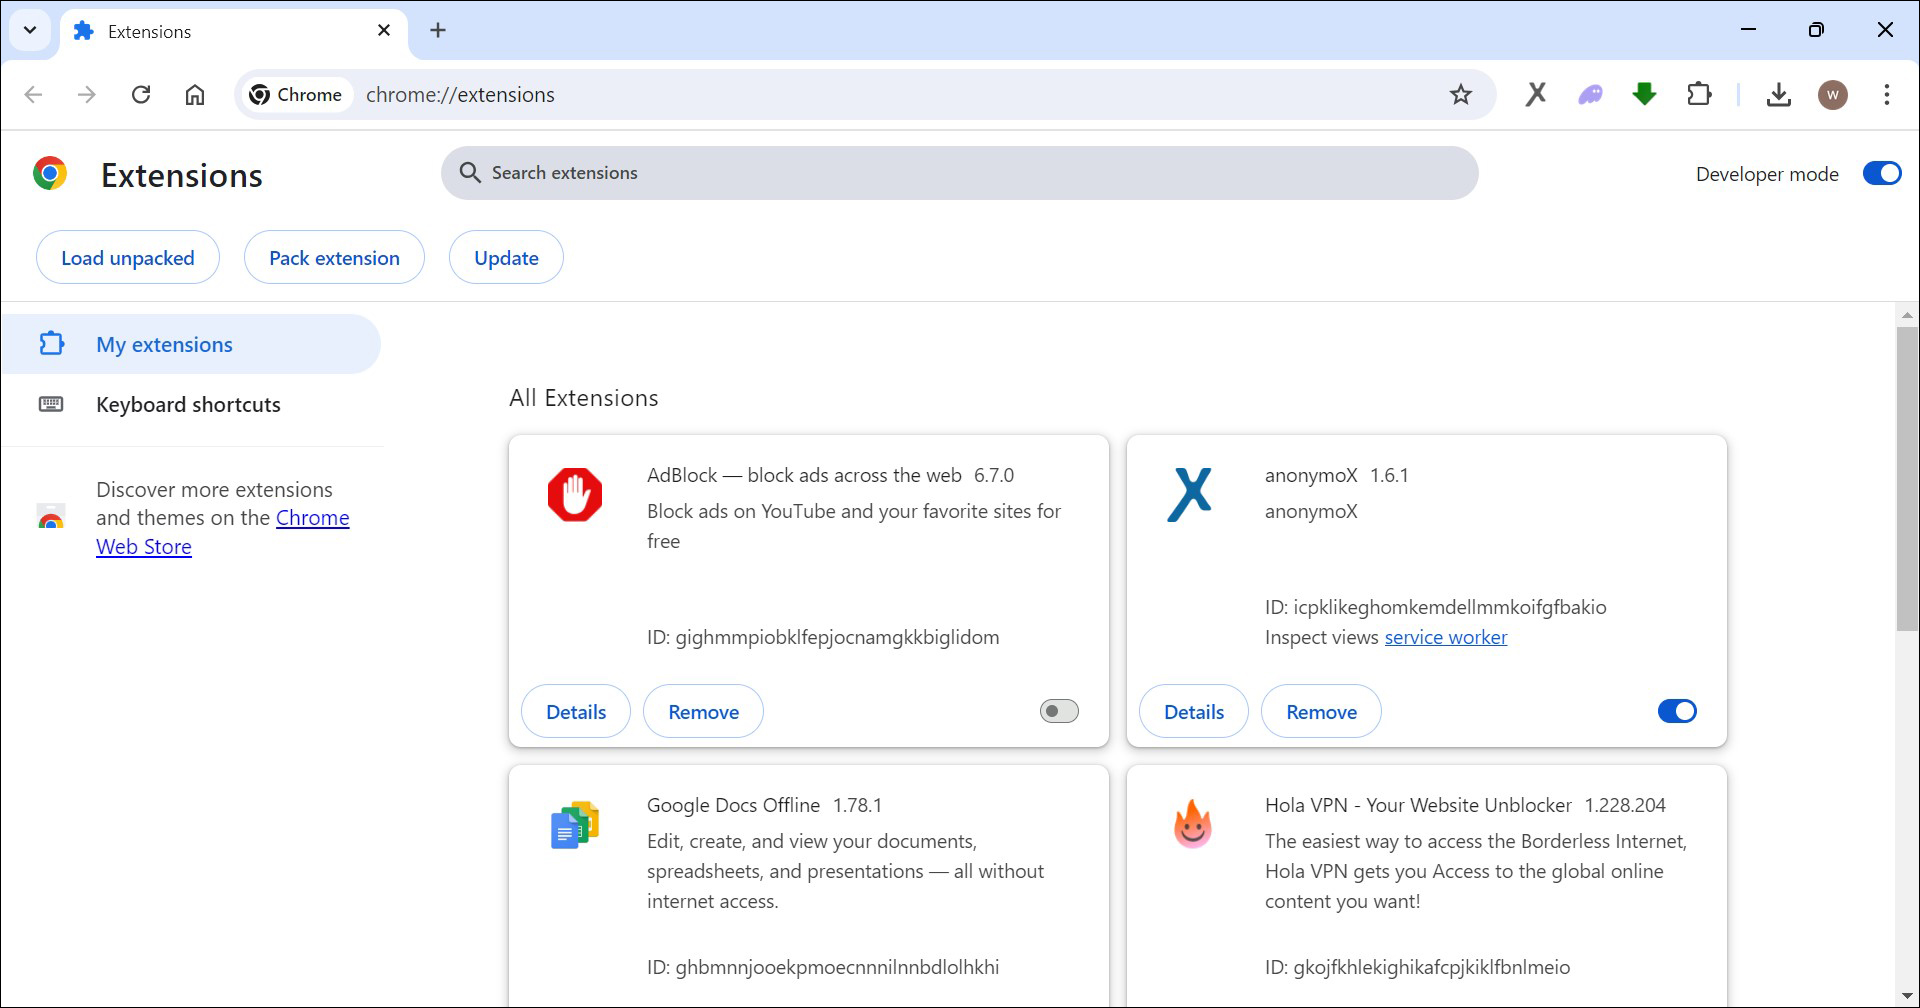
Task: Reload the Extensions page
Action: point(141,94)
